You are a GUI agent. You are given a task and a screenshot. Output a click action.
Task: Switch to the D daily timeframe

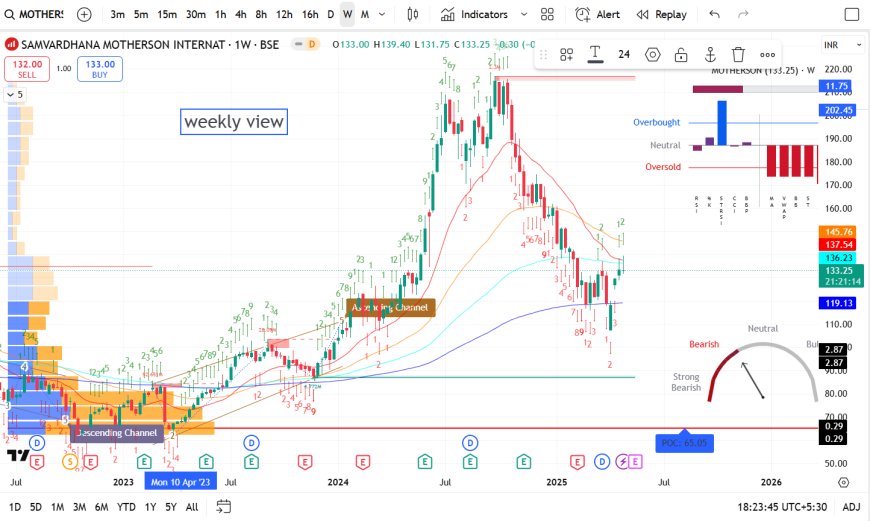(331, 14)
